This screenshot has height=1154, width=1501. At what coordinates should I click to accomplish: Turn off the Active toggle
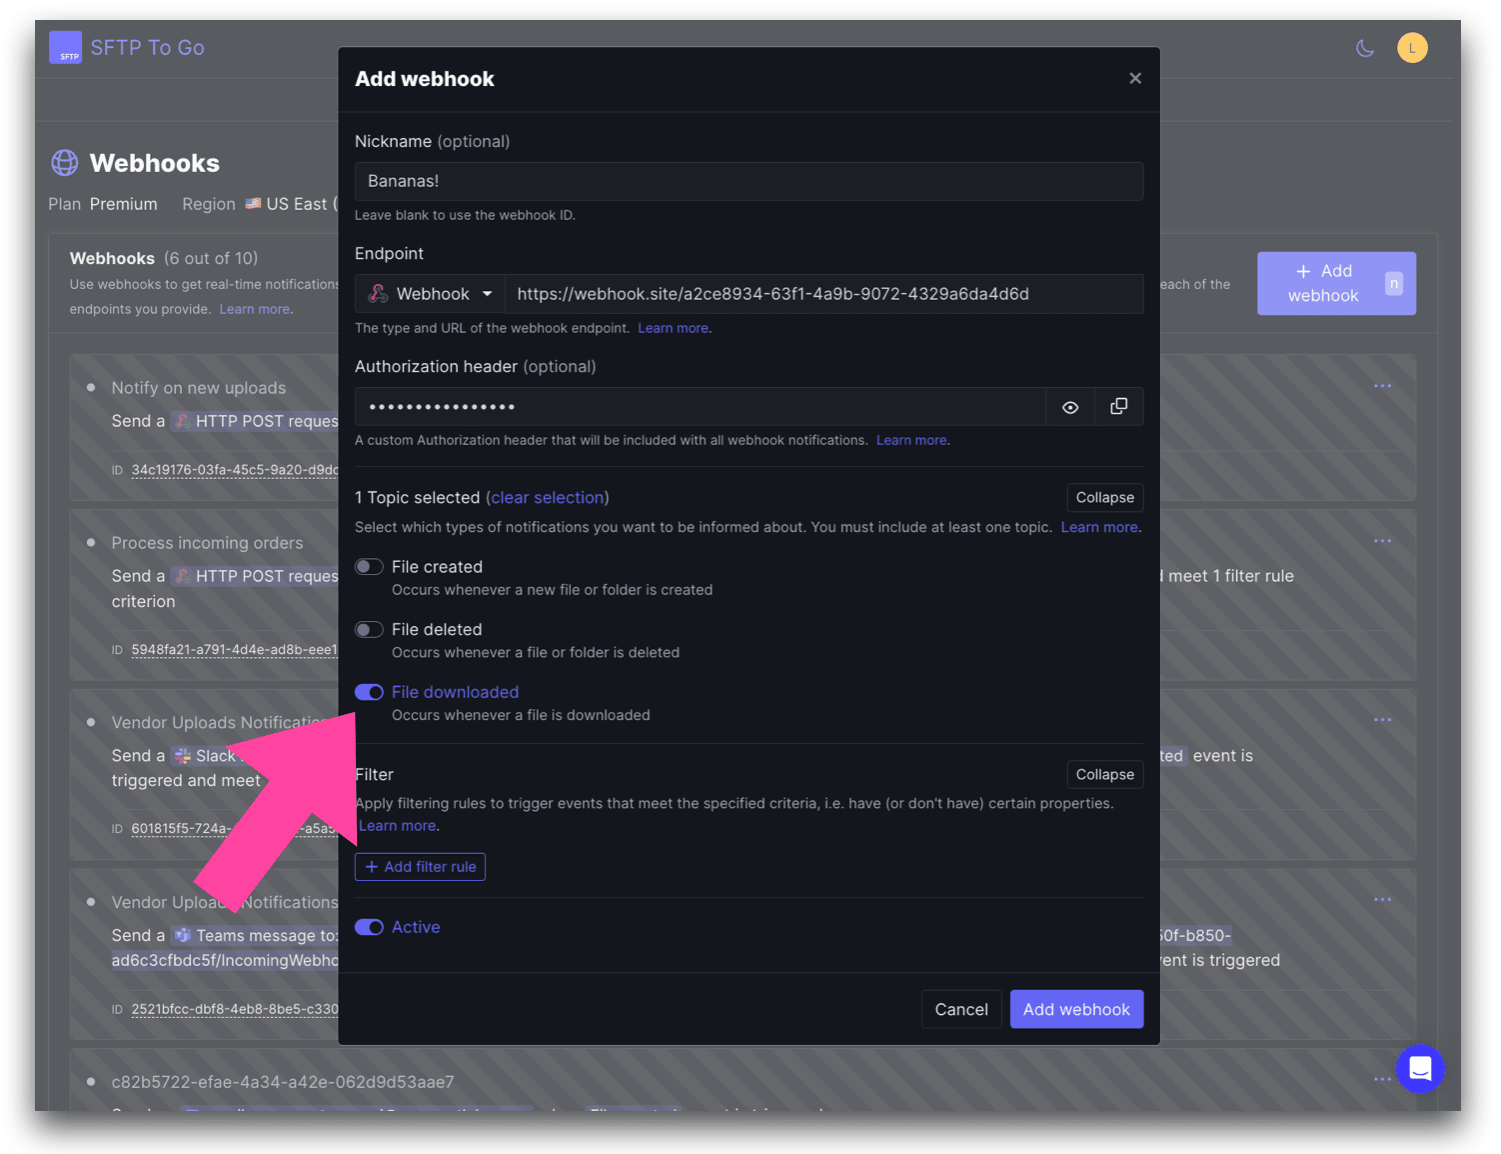pos(369,927)
